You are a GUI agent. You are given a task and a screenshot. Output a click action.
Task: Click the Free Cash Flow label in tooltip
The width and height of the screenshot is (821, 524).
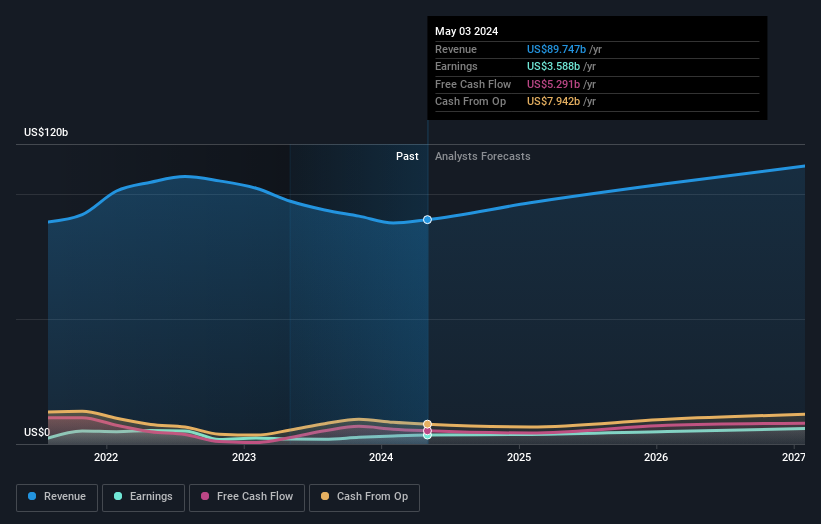click(x=473, y=84)
